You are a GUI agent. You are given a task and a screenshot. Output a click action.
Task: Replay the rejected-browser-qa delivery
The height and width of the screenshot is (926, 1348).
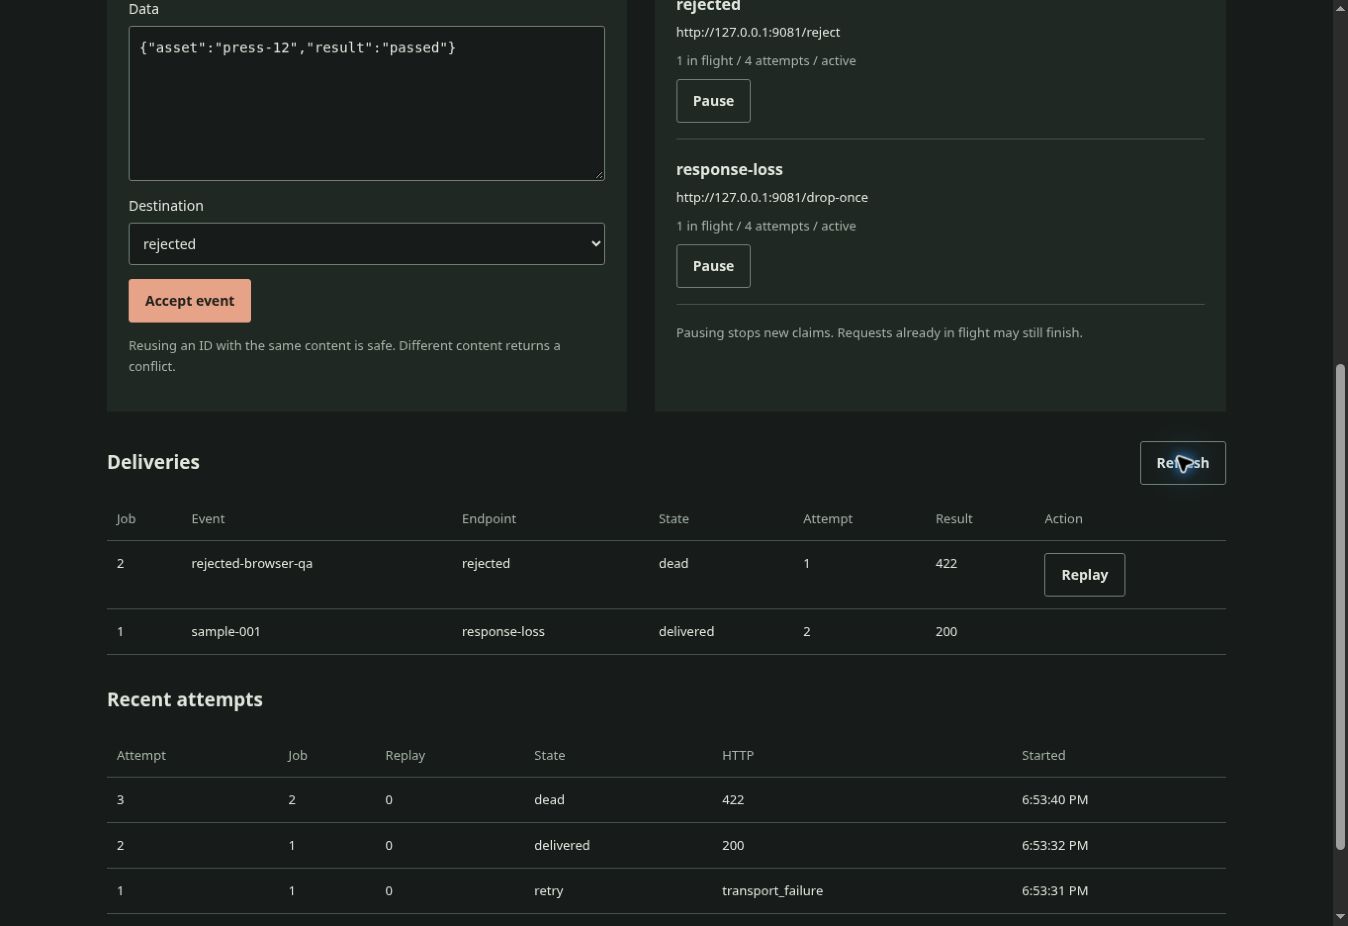pyautogui.click(x=1084, y=575)
